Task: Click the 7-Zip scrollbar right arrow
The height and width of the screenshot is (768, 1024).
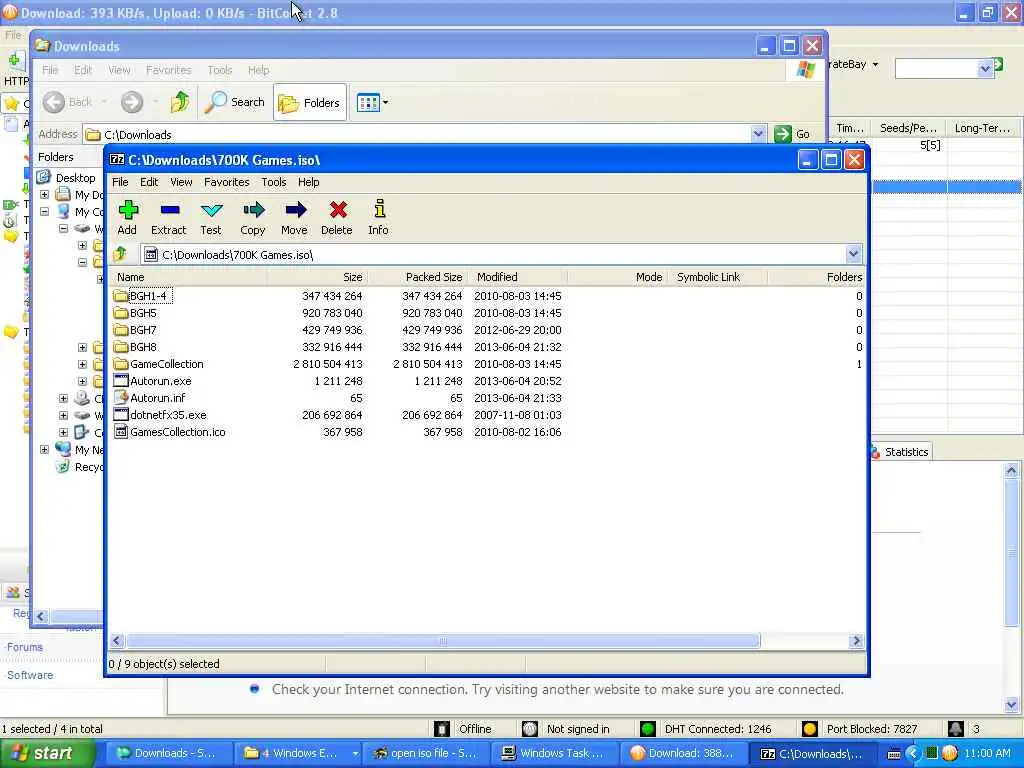Action: click(x=856, y=641)
